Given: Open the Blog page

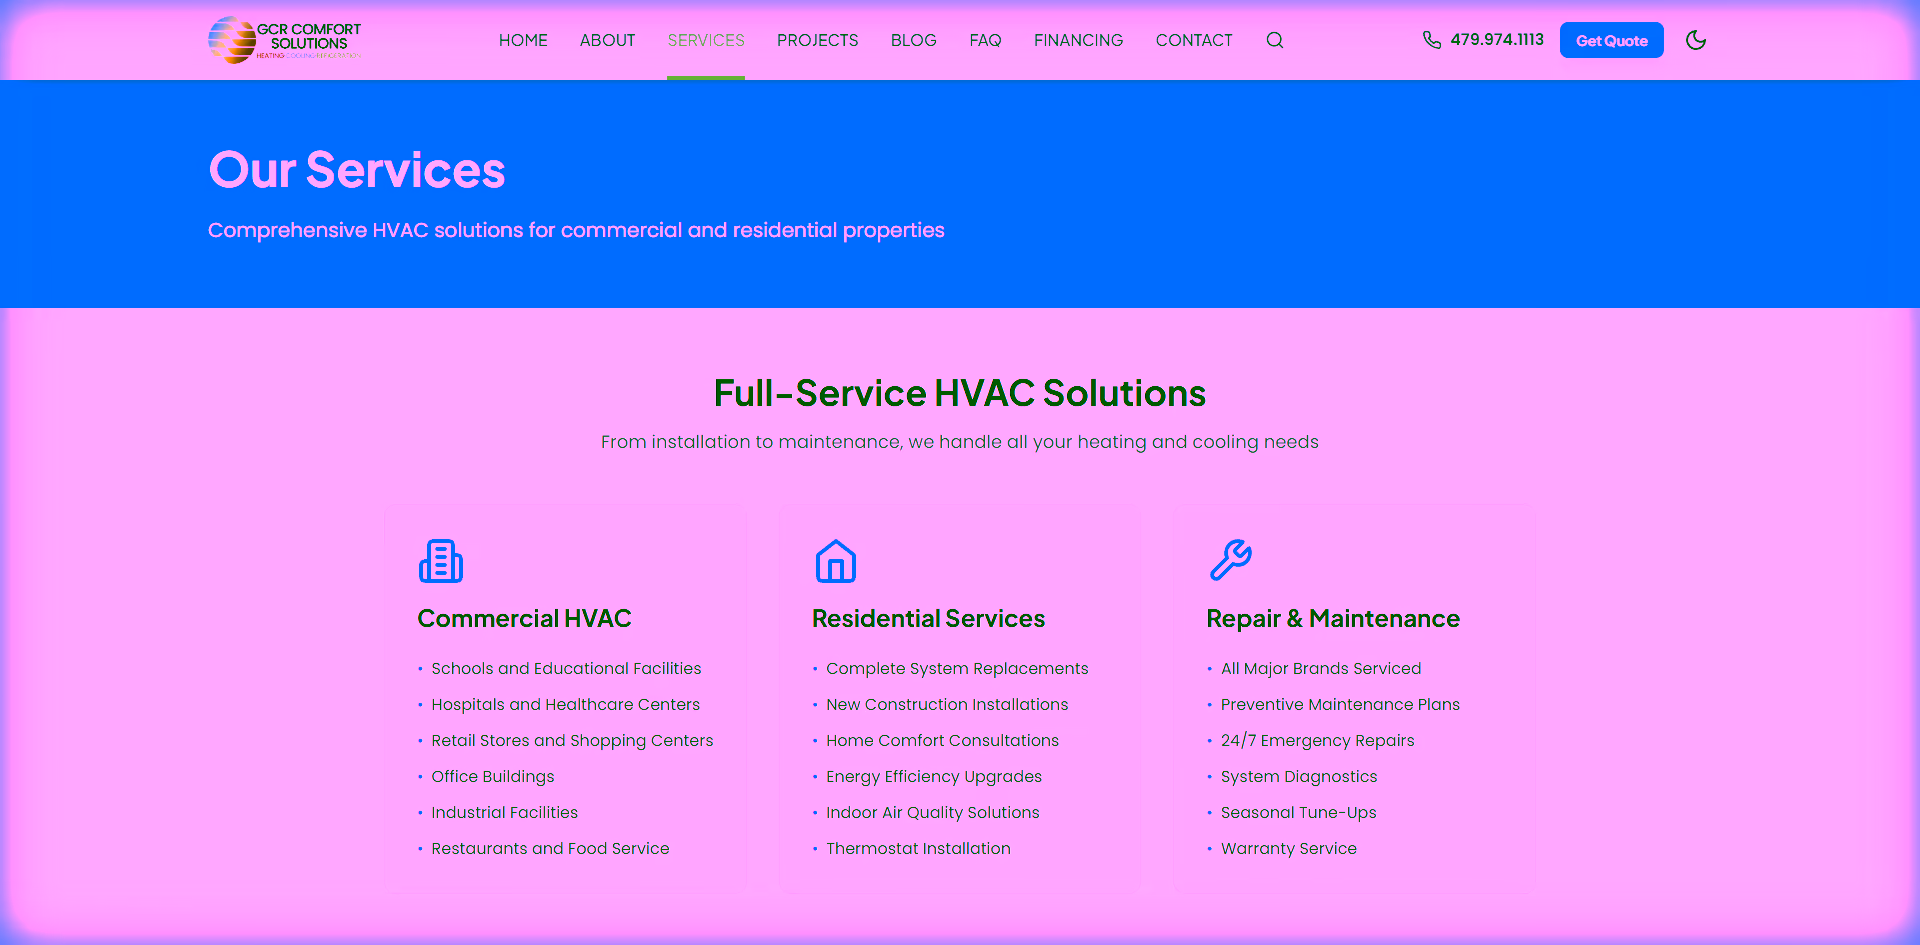Looking at the screenshot, I should (914, 40).
